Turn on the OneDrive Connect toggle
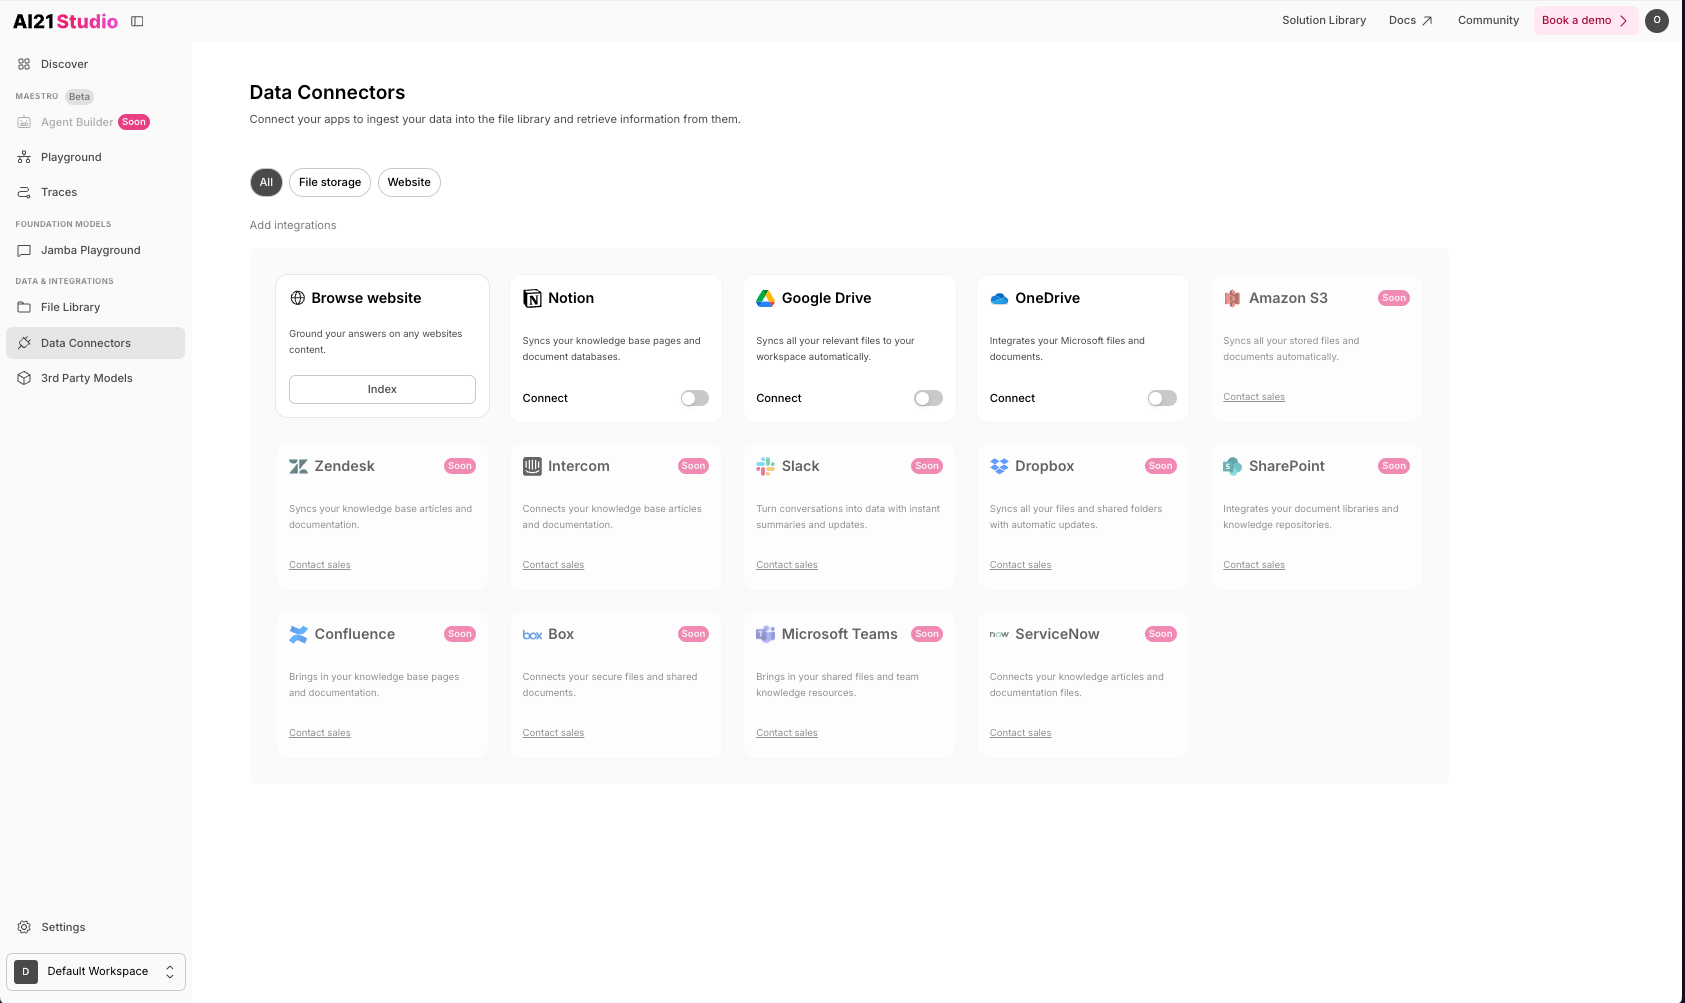Viewport: 1685px width, 1003px height. [1162, 398]
